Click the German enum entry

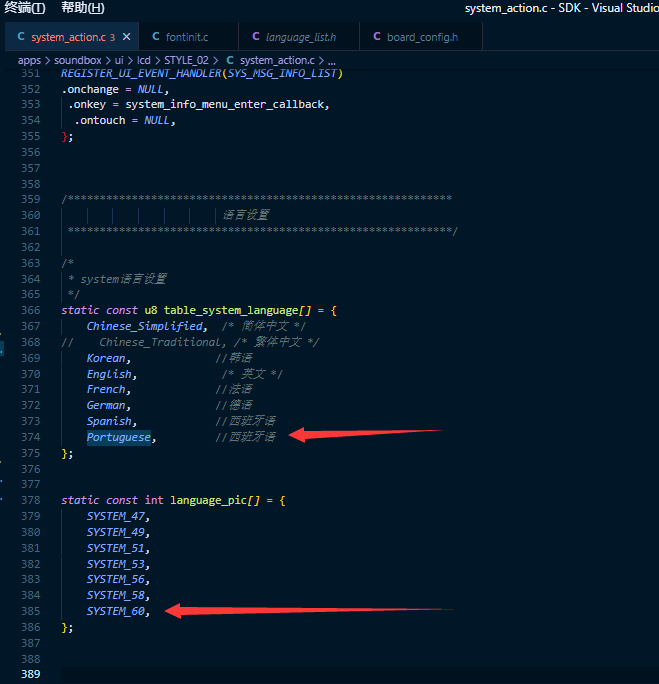pos(106,406)
